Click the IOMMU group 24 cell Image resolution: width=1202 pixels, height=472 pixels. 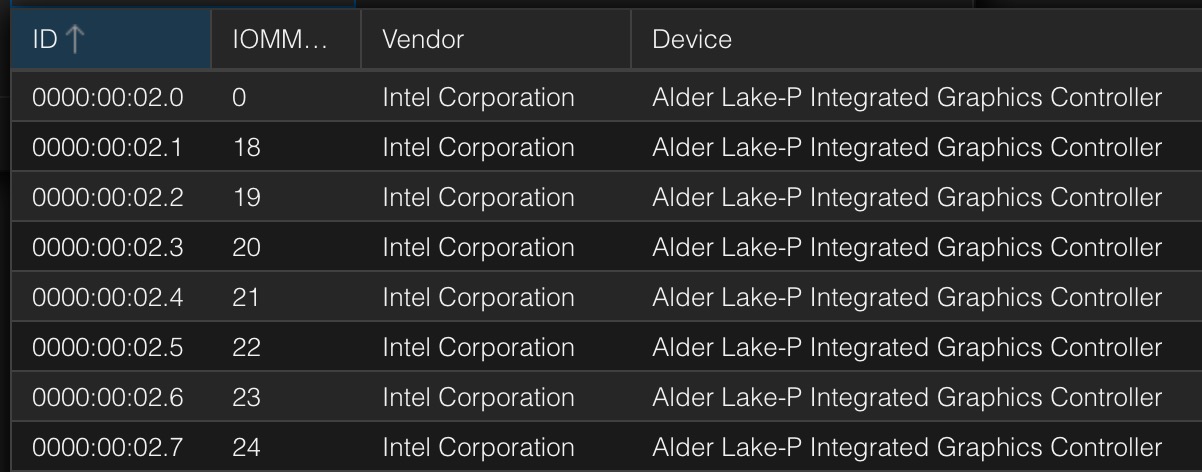coord(246,447)
